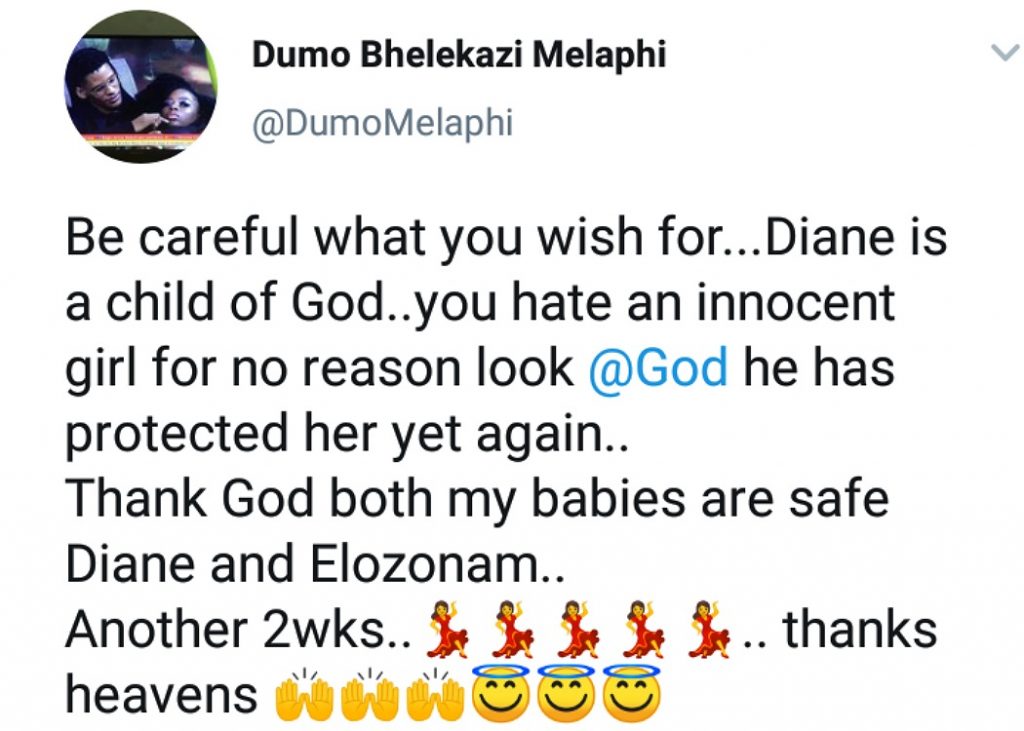Click the second raised hands emoji

pos(370,694)
